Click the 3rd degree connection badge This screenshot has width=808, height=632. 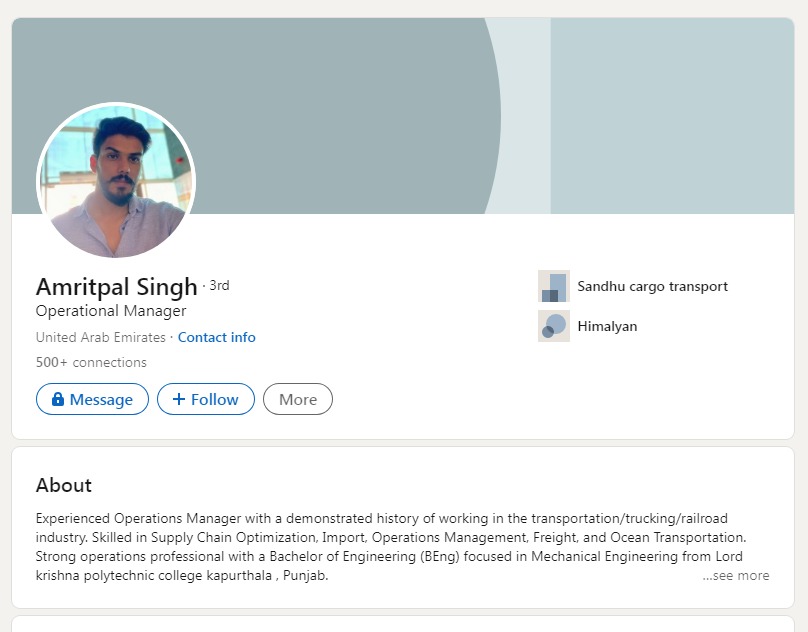coord(219,286)
